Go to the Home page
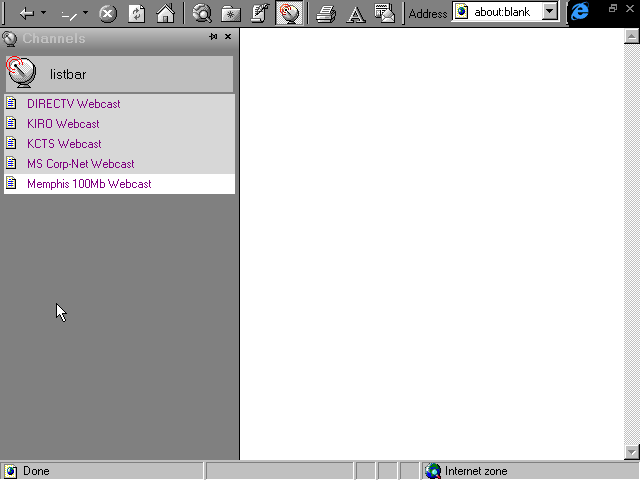The height and width of the screenshot is (480, 640). (x=165, y=13)
